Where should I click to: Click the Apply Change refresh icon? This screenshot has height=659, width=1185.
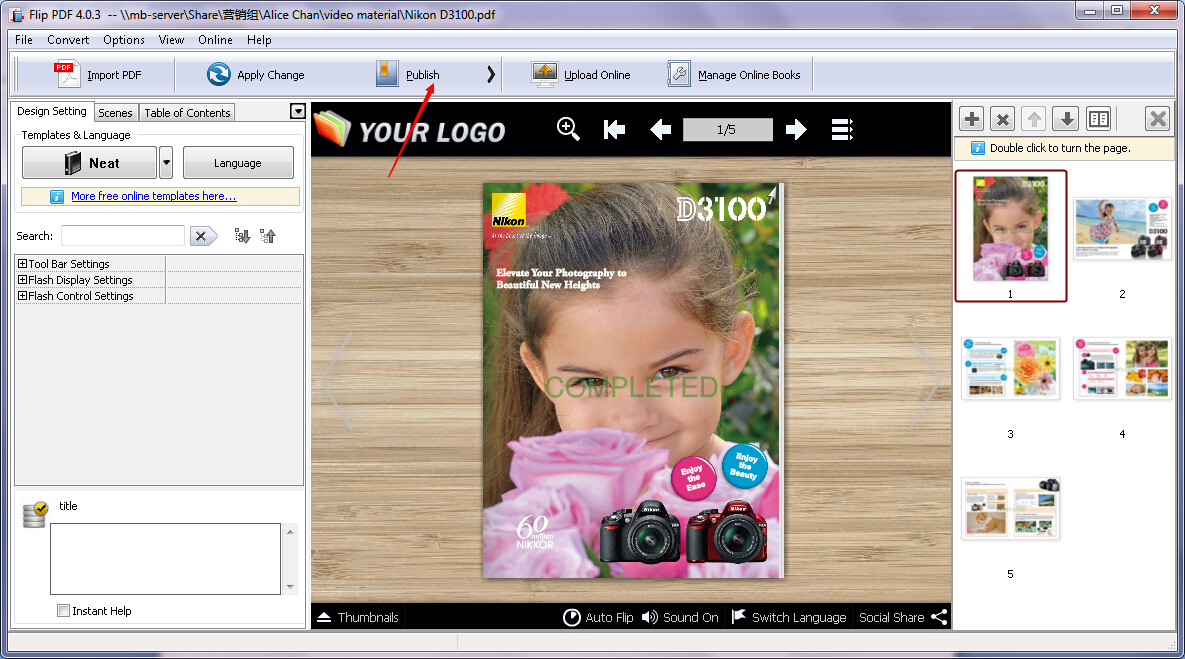point(219,74)
